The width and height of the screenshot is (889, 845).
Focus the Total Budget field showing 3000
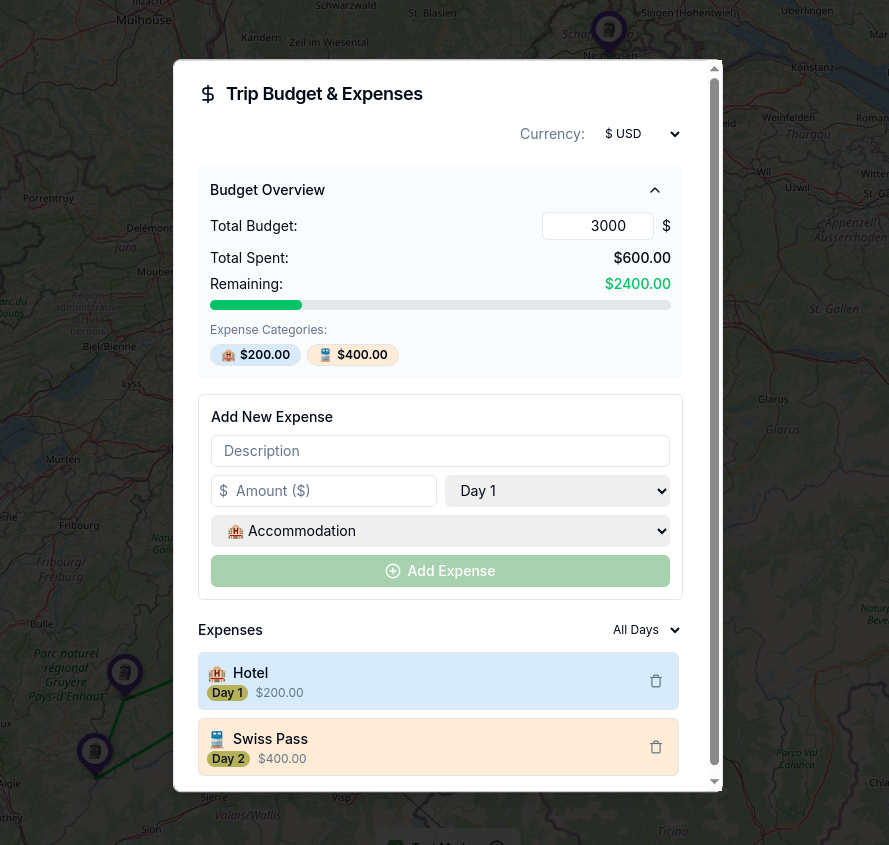pos(598,226)
